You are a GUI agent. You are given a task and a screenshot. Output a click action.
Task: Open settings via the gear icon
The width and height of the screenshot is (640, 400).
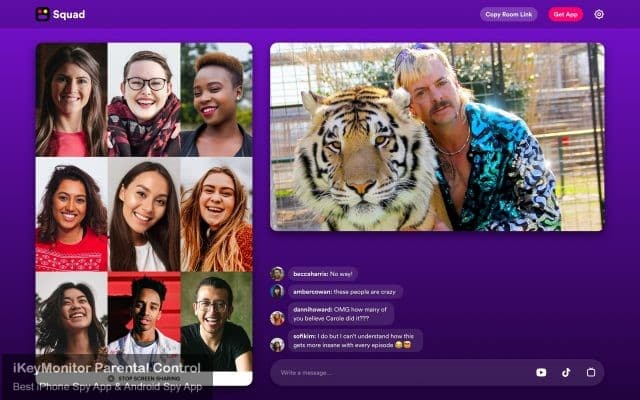599,14
